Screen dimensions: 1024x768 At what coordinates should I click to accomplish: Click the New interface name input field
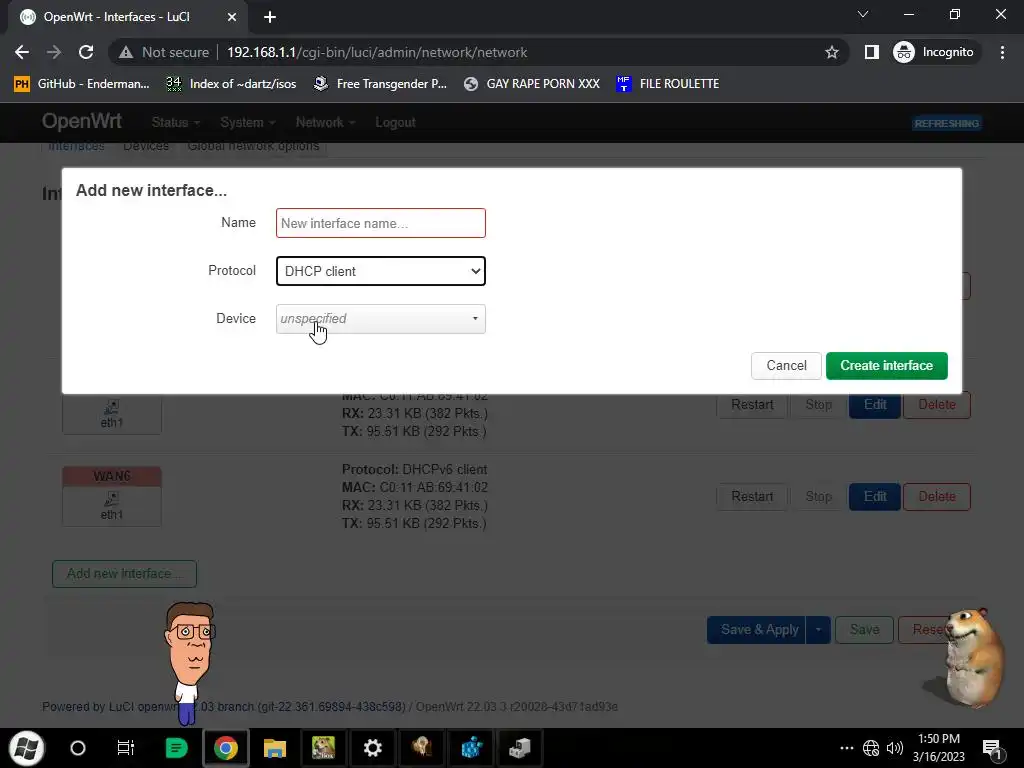point(381,223)
